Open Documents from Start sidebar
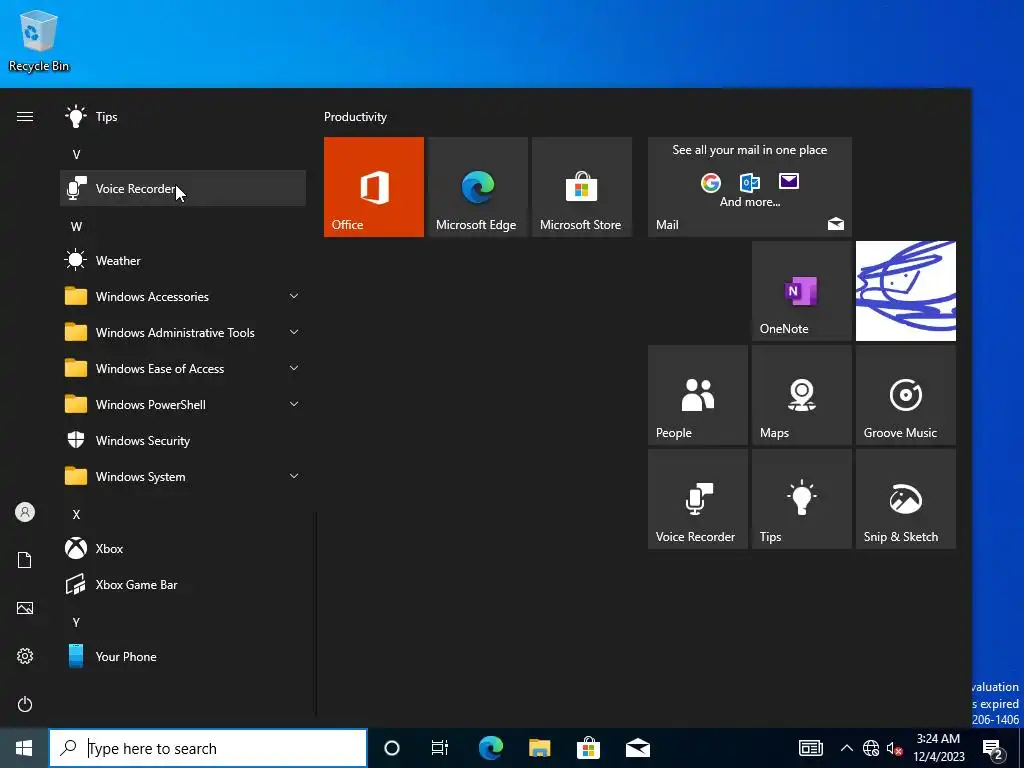The image size is (1024, 768). tap(25, 560)
